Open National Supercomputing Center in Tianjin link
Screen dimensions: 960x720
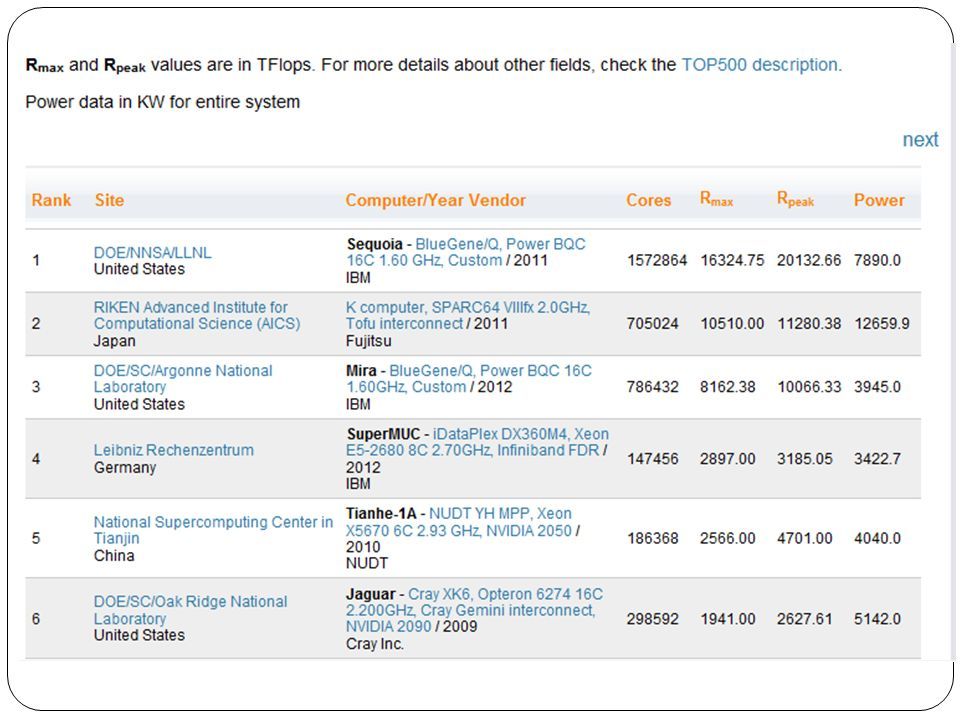point(213,530)
